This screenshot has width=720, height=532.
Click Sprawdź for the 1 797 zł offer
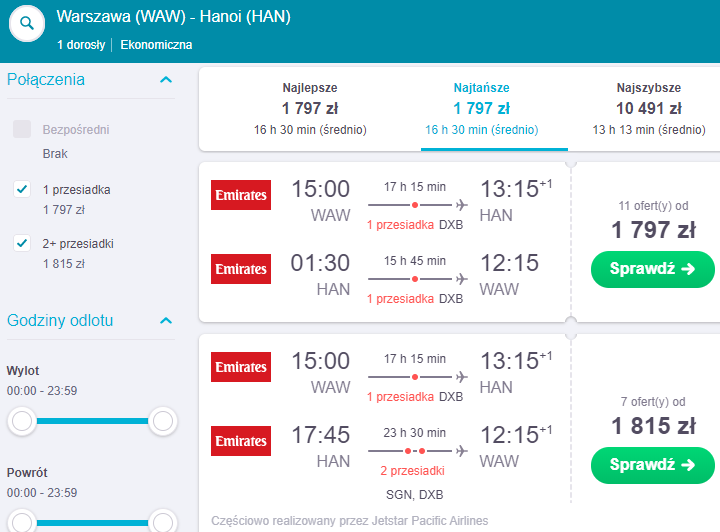pyautogui.click(x=652, y=269)
